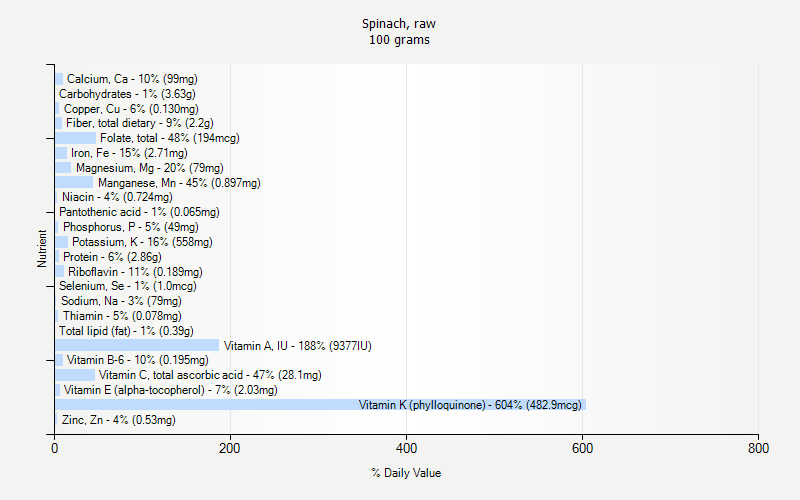
Task: Click the blue Magnesium bar
Action: pos(63,167)
